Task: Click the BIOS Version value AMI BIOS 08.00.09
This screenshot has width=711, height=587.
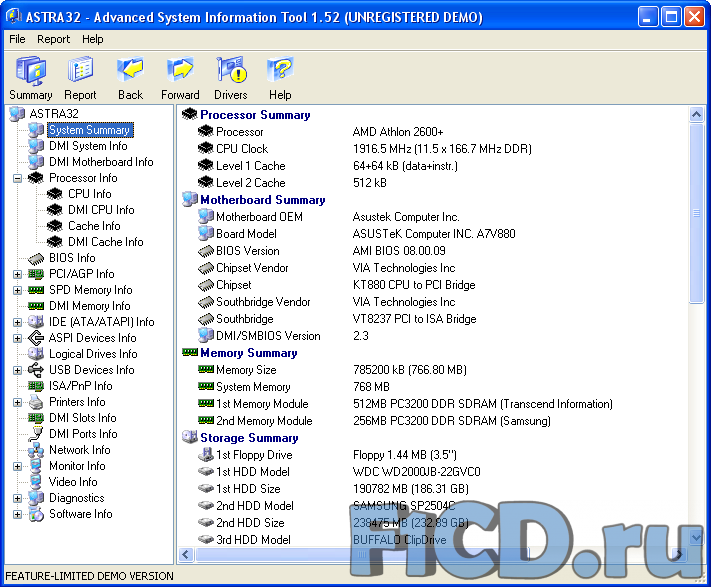Action: (399, 251)
